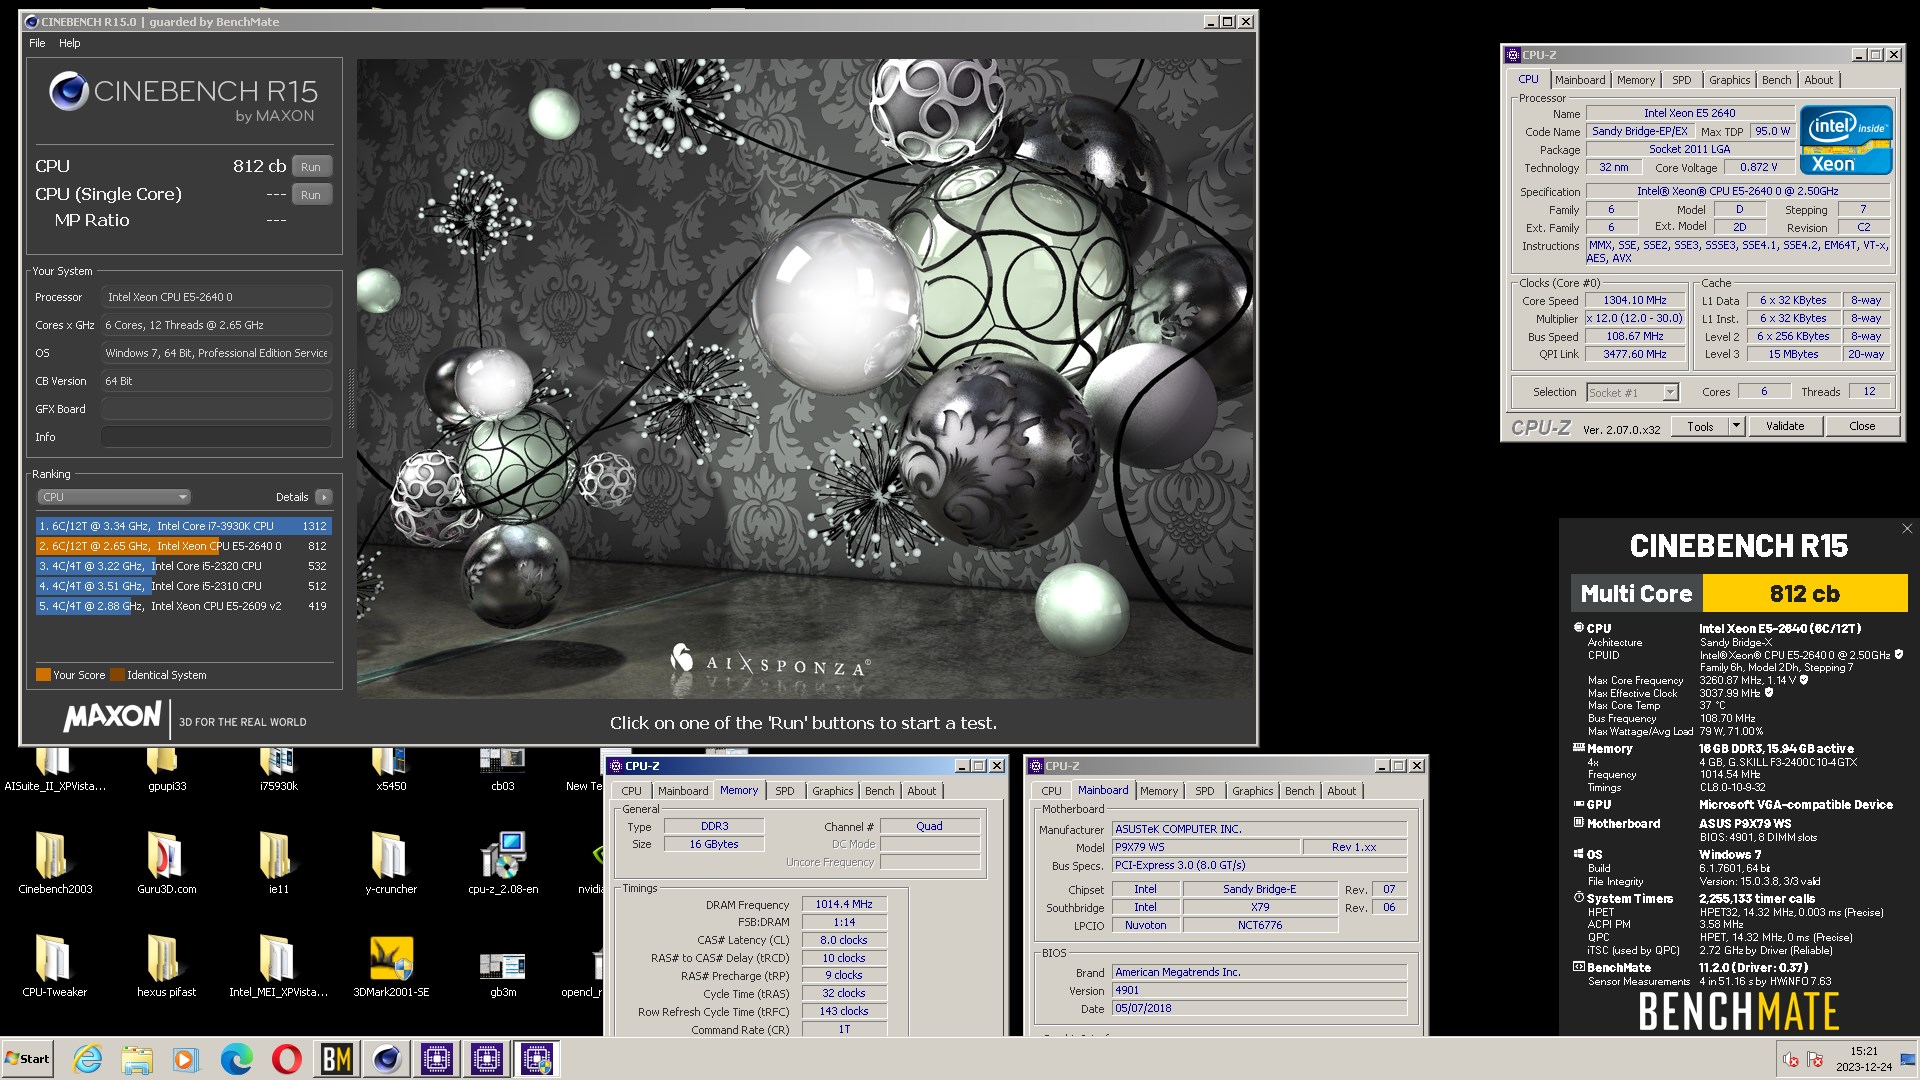Click the Action Center flag tray icon
This screenshot has width=1920, height=1080.
(x=1815, y=1060)
